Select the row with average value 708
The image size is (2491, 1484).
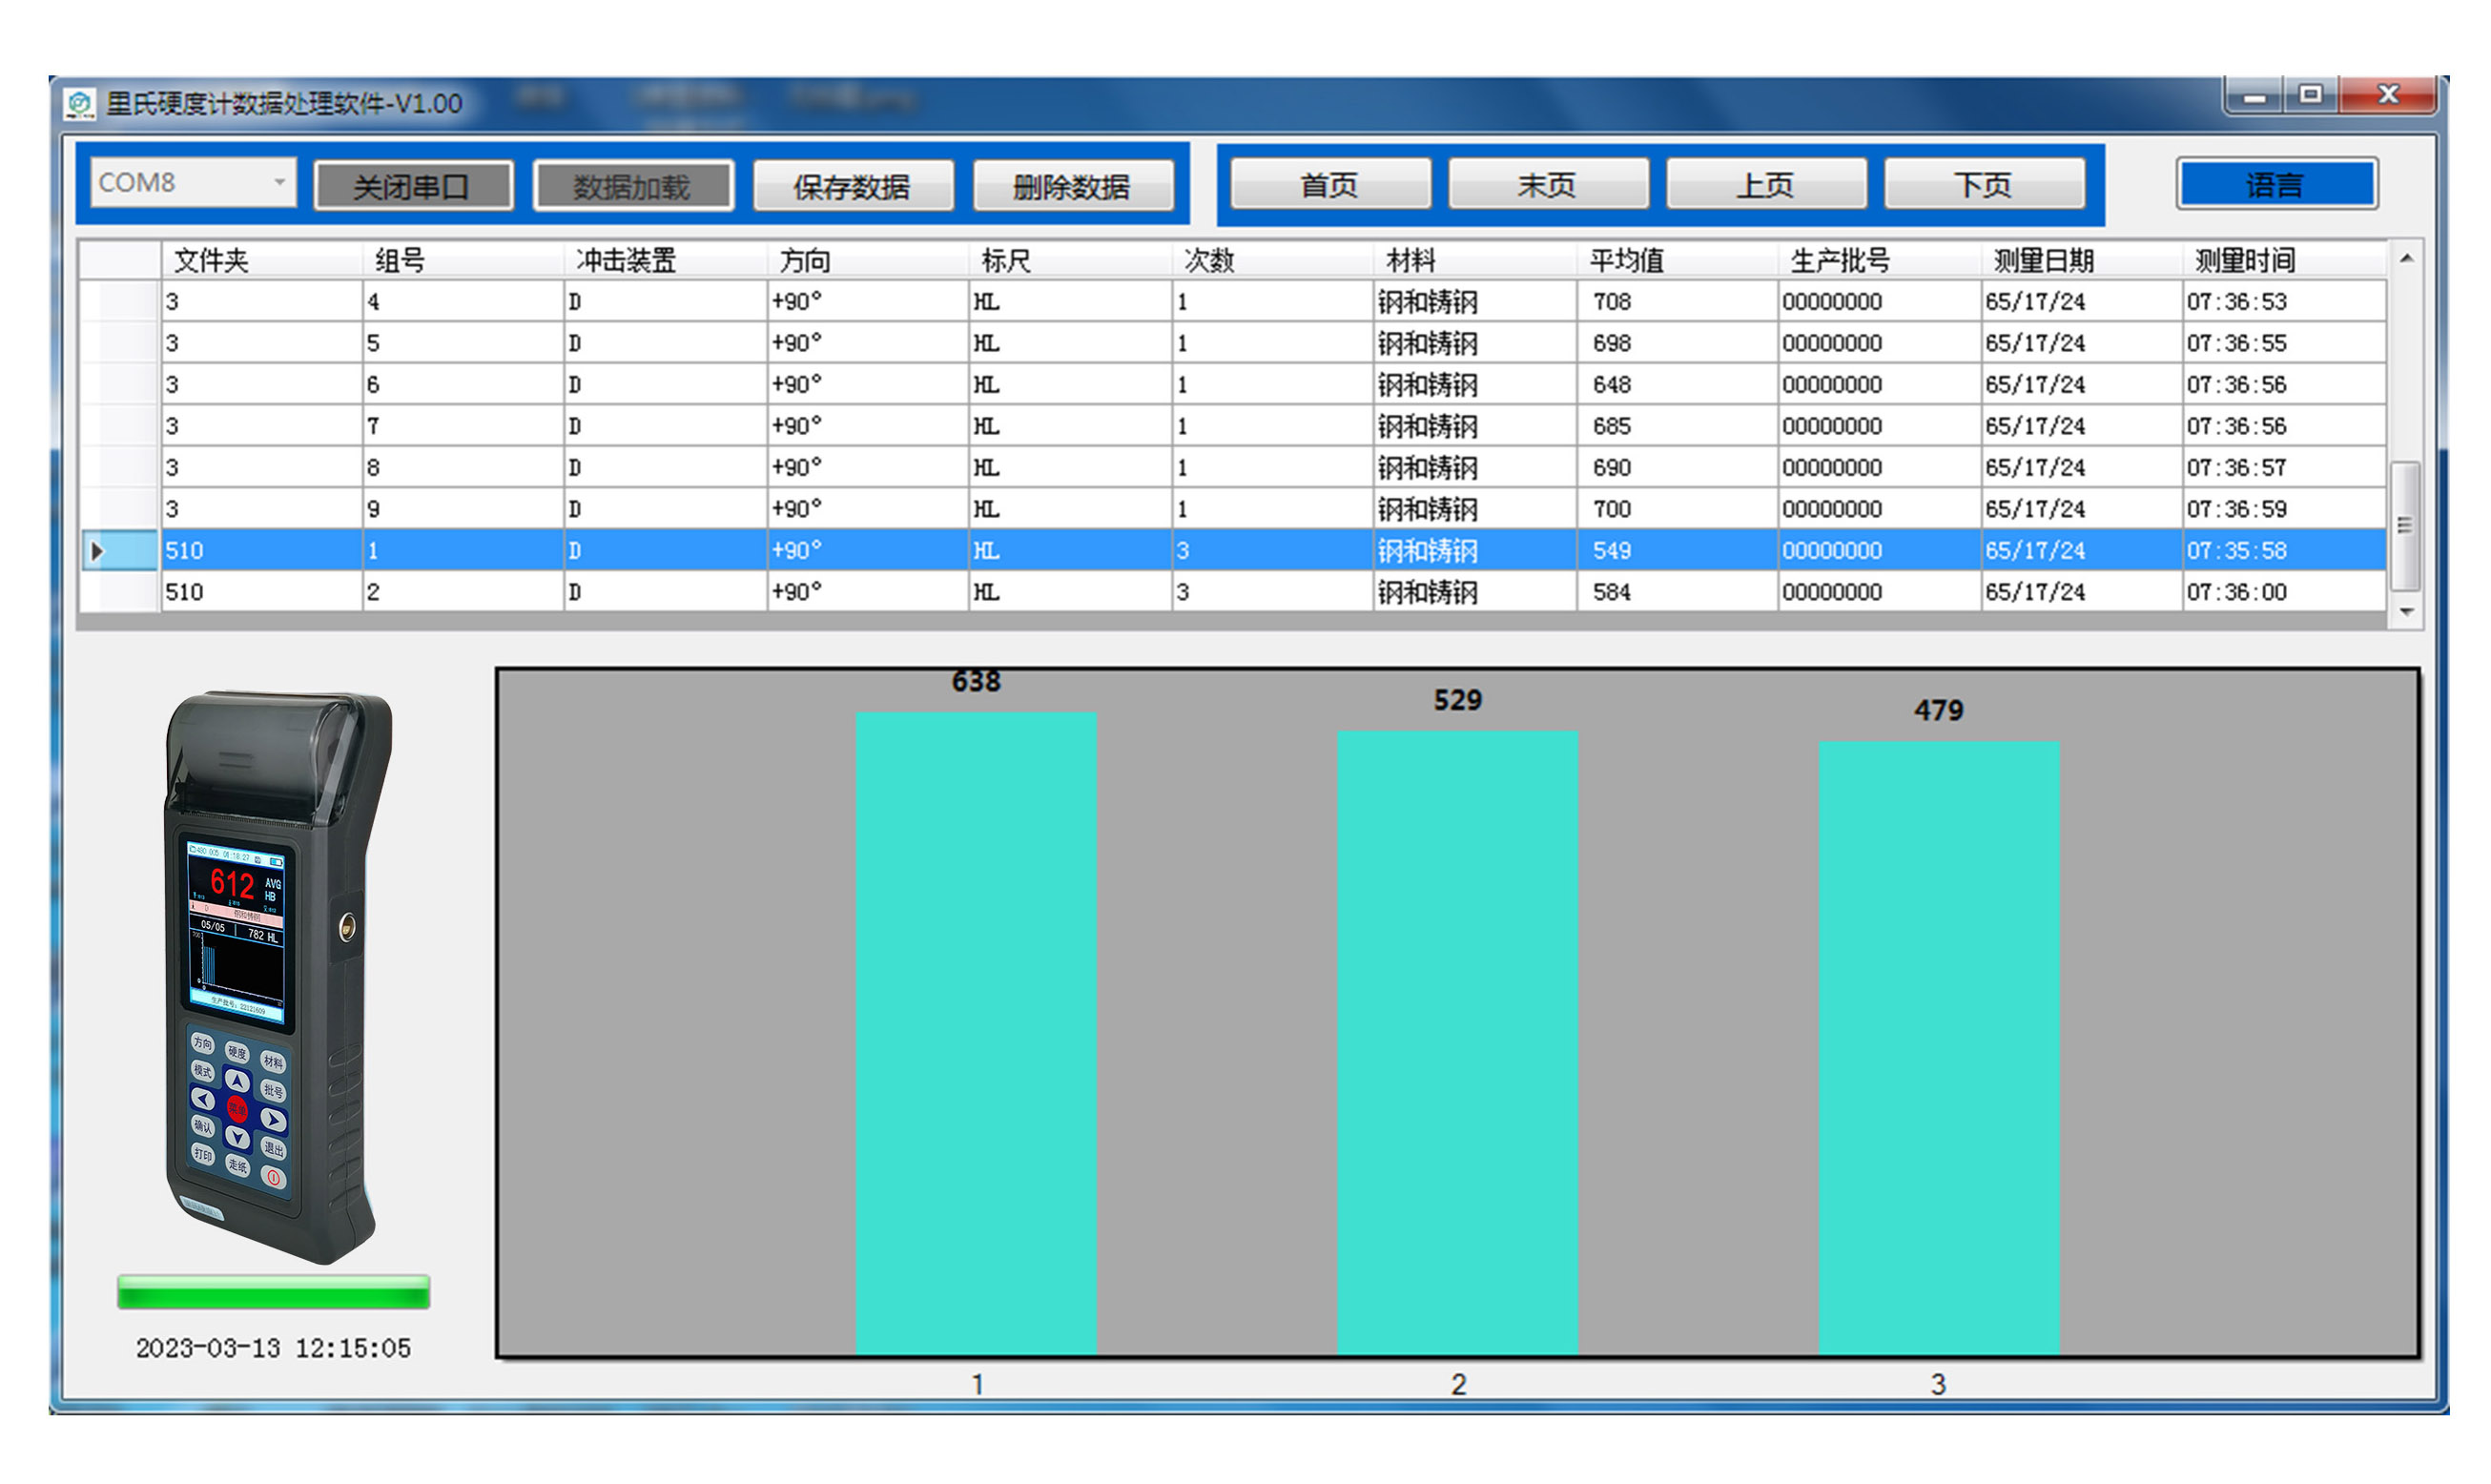click(1612, 302)
